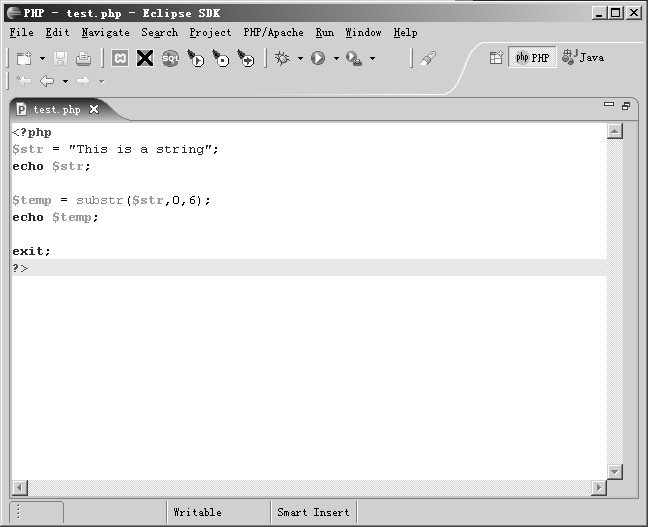The height and width of the screenshot is (527, 648).
Task: Click the pencil marker toolbar icon
Action: pos(428,58)
